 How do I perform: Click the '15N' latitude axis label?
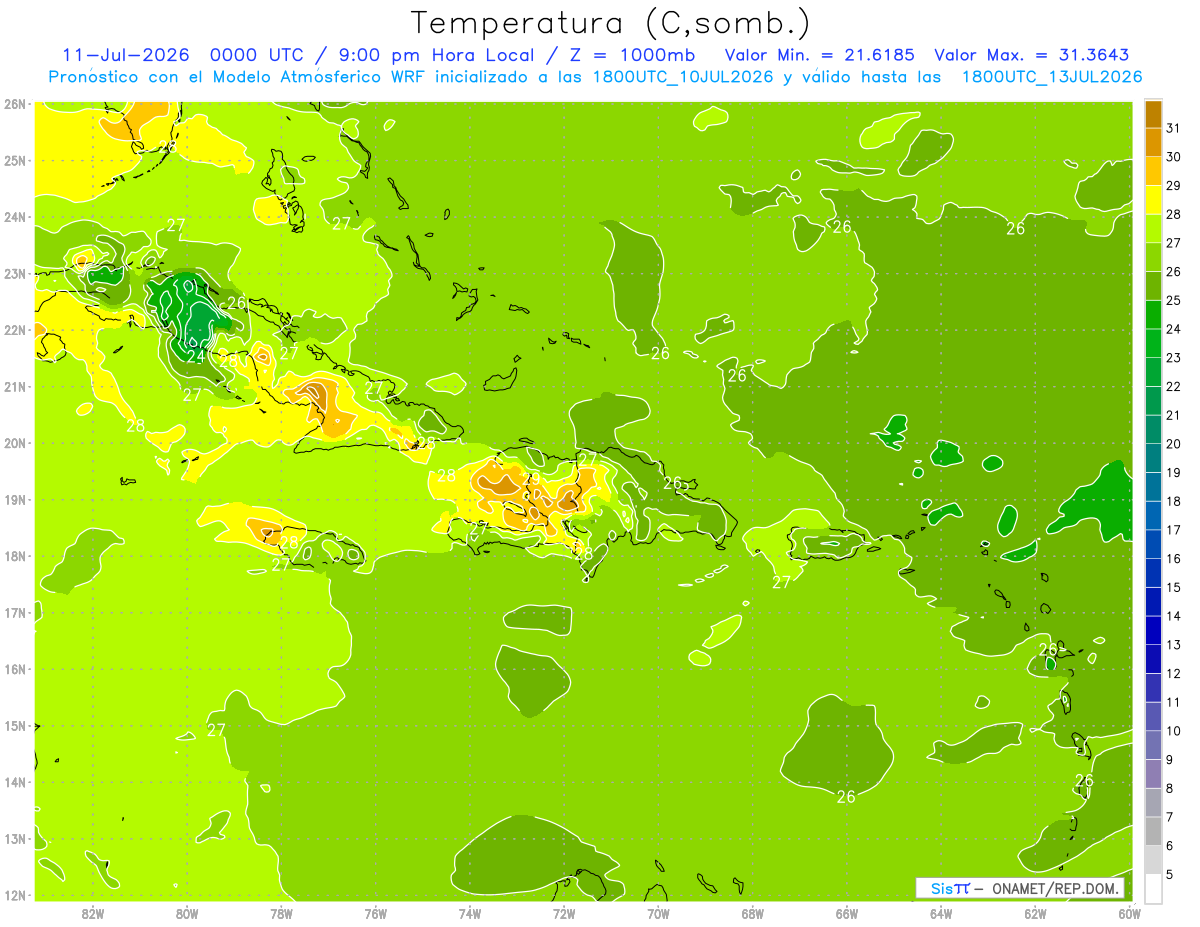point(15,726)
